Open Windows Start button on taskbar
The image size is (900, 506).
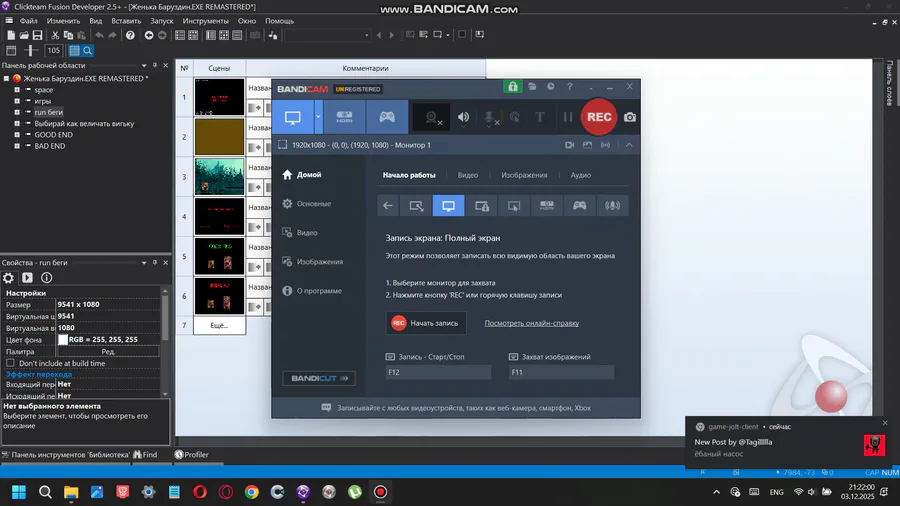click(18, 492)
